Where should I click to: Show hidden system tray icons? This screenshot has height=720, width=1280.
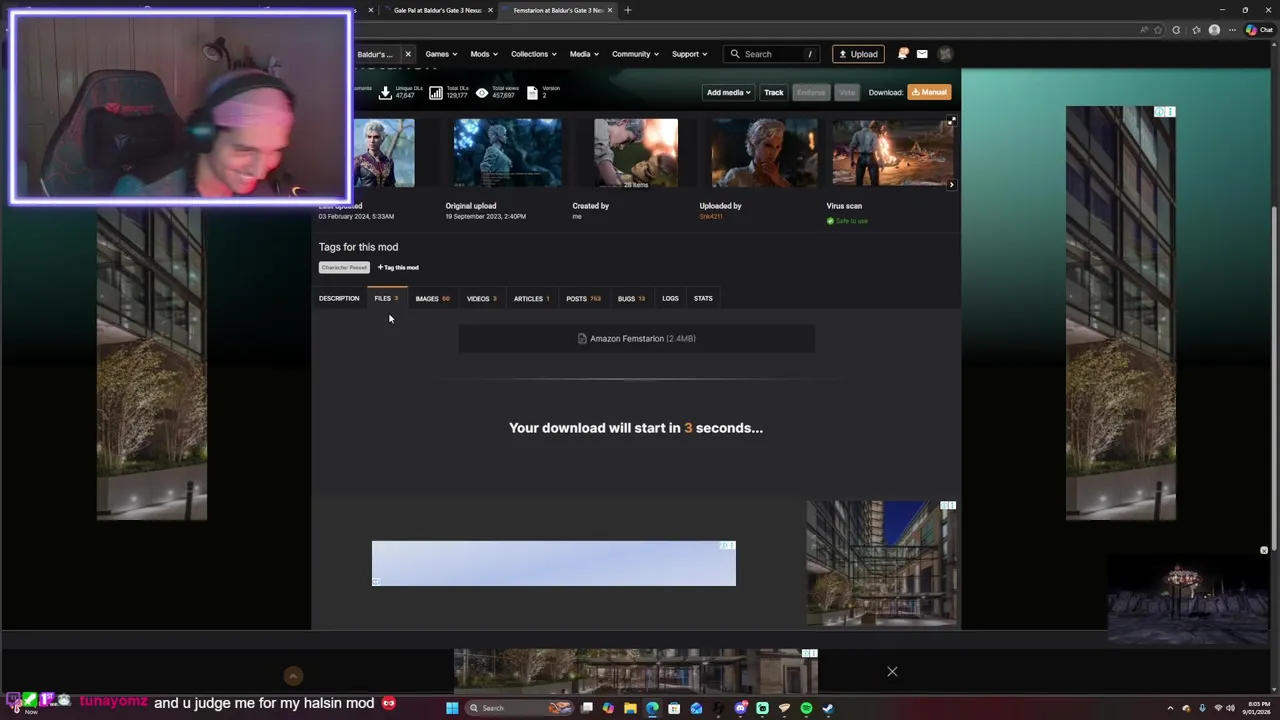pyautogui.click(x=1171, y=708)
